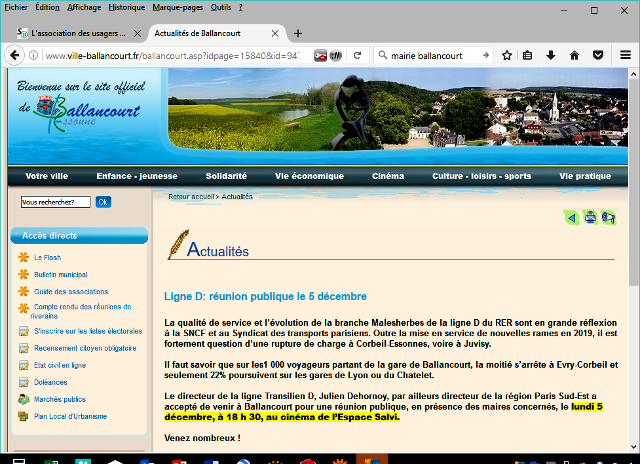Click the round striped extension icon beside reload

tap(336, 55)
